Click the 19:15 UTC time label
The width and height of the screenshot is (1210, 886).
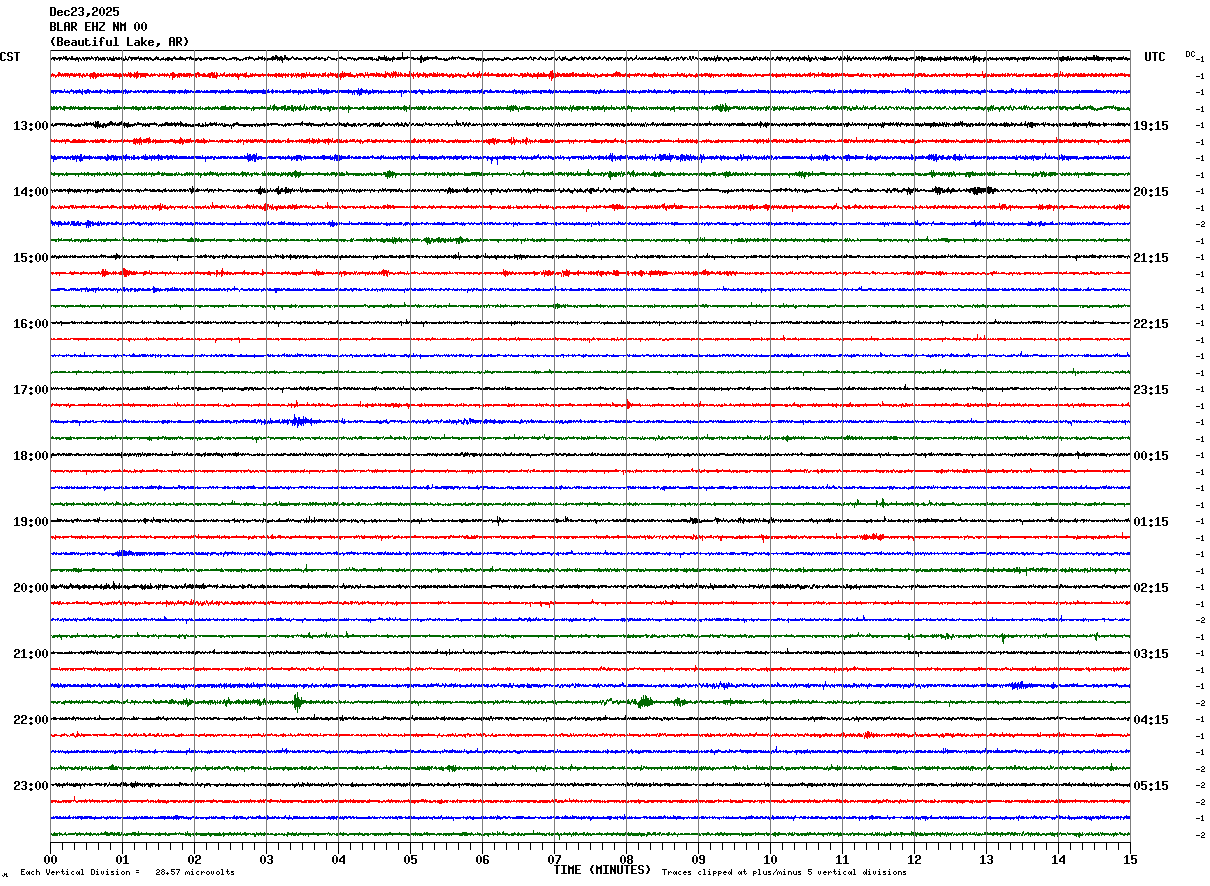pos(1151,126)
